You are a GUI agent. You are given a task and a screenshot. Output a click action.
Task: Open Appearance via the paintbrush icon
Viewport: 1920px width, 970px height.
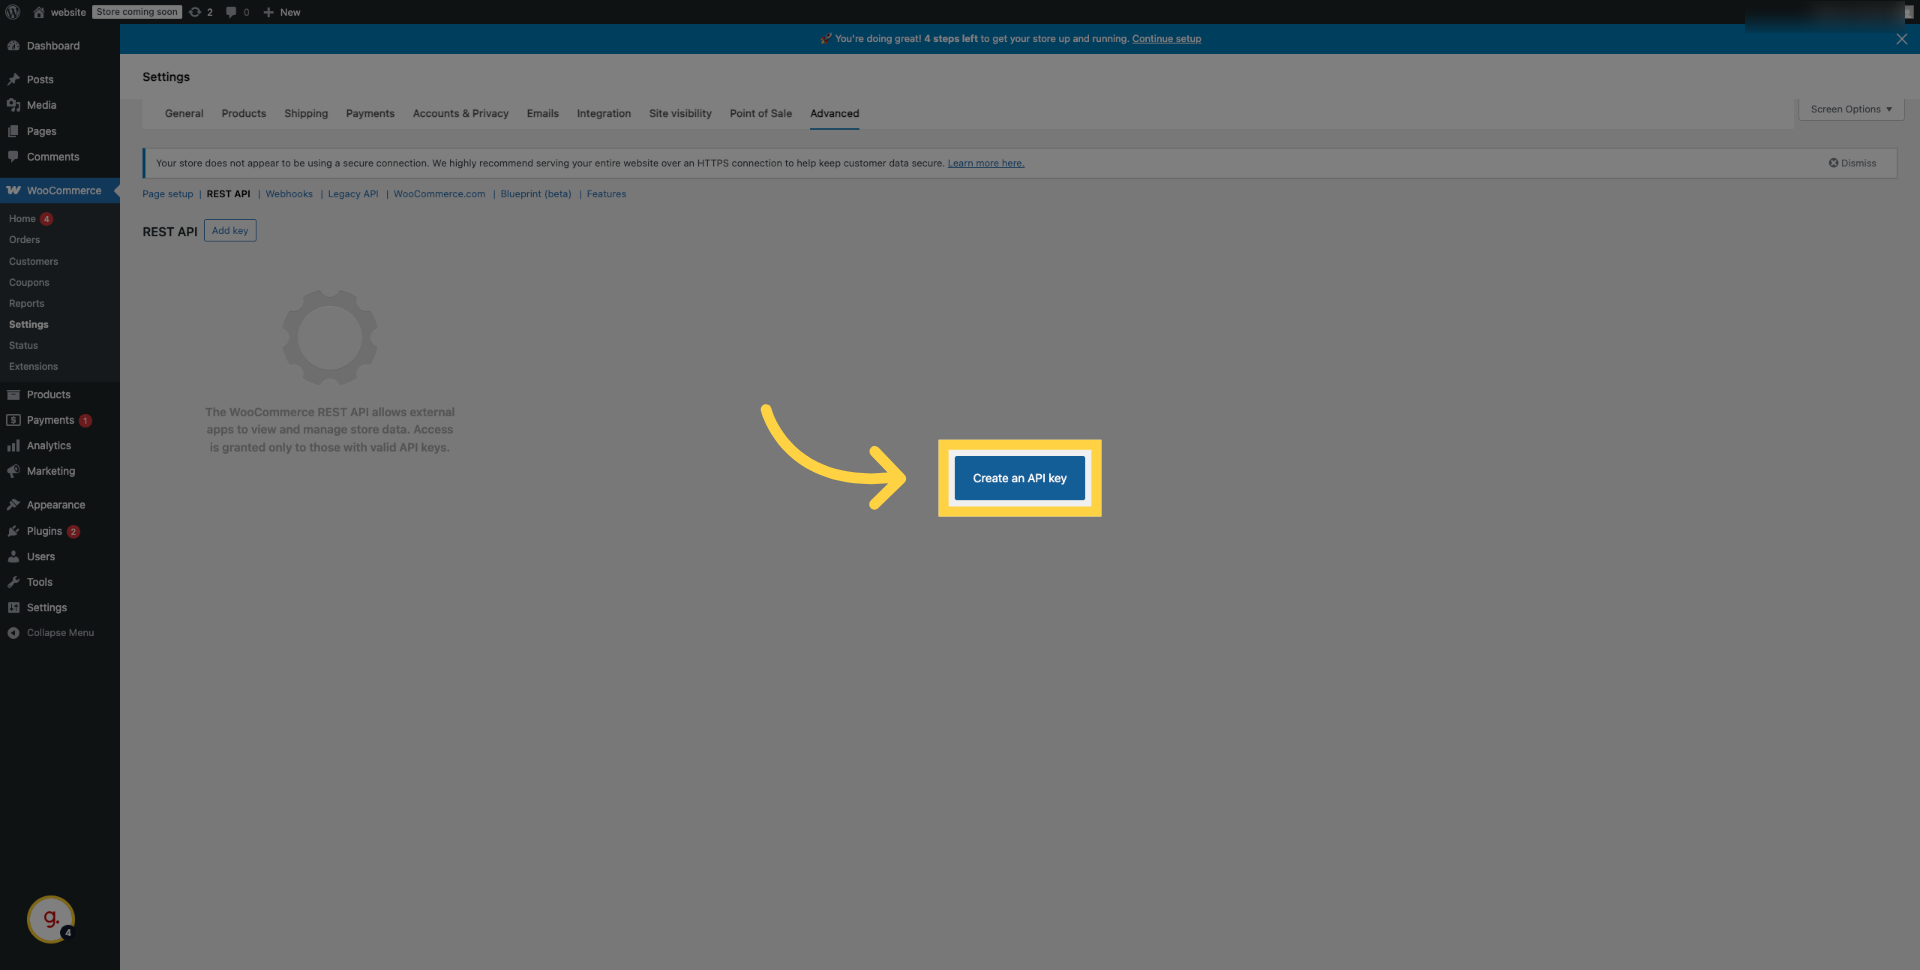click(x=14, y=504)
